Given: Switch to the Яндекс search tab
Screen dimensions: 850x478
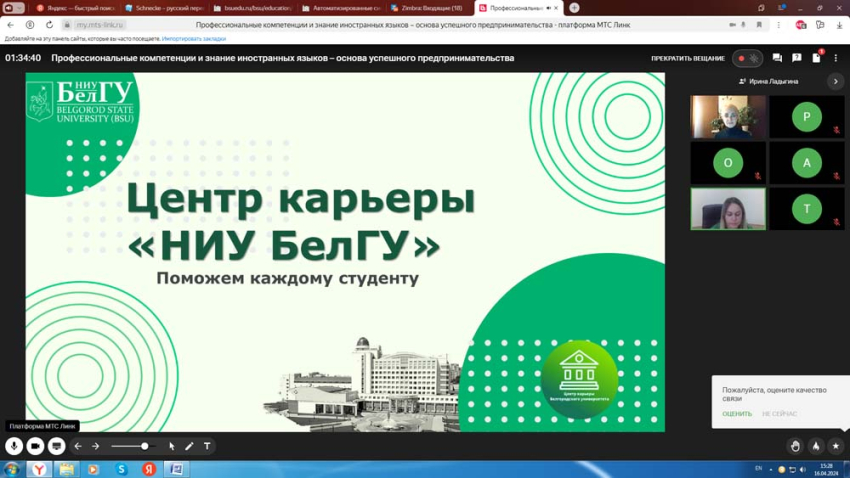Looking at the screenshot, I should [x=74, y=8].
